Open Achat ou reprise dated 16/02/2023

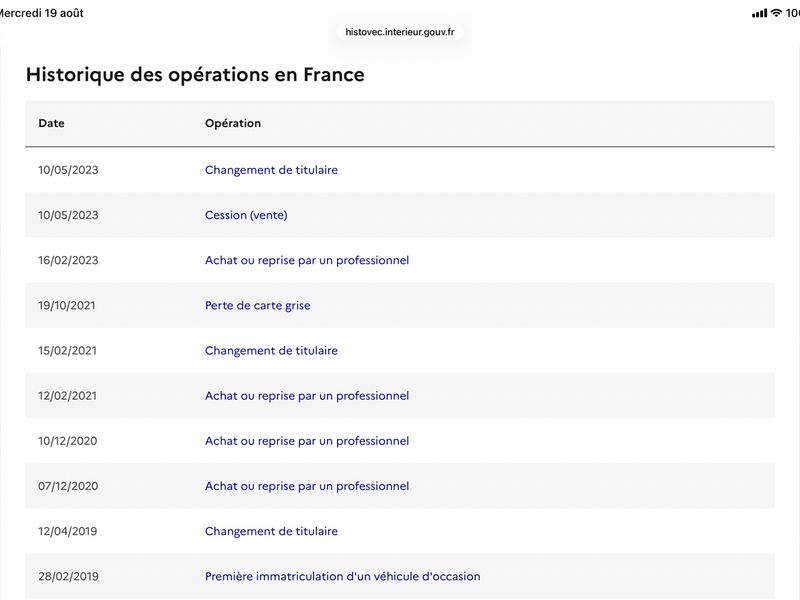(x=307, y=260)
